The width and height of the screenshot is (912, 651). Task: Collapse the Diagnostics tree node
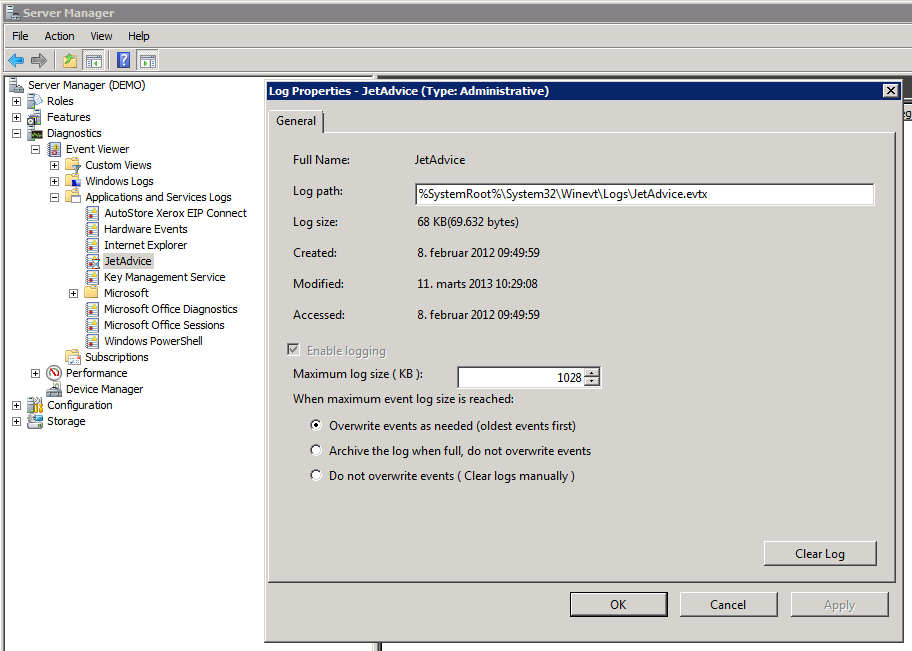[x=16, y=133]
